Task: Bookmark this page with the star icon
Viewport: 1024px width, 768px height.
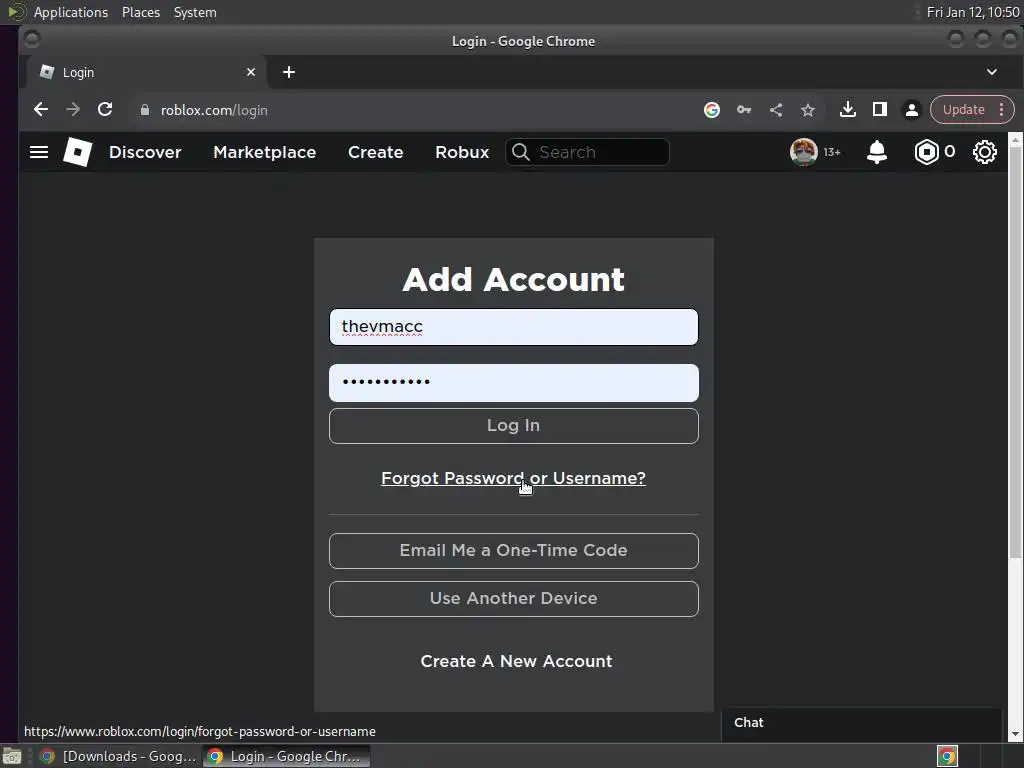Action: (x=808, y=110)
